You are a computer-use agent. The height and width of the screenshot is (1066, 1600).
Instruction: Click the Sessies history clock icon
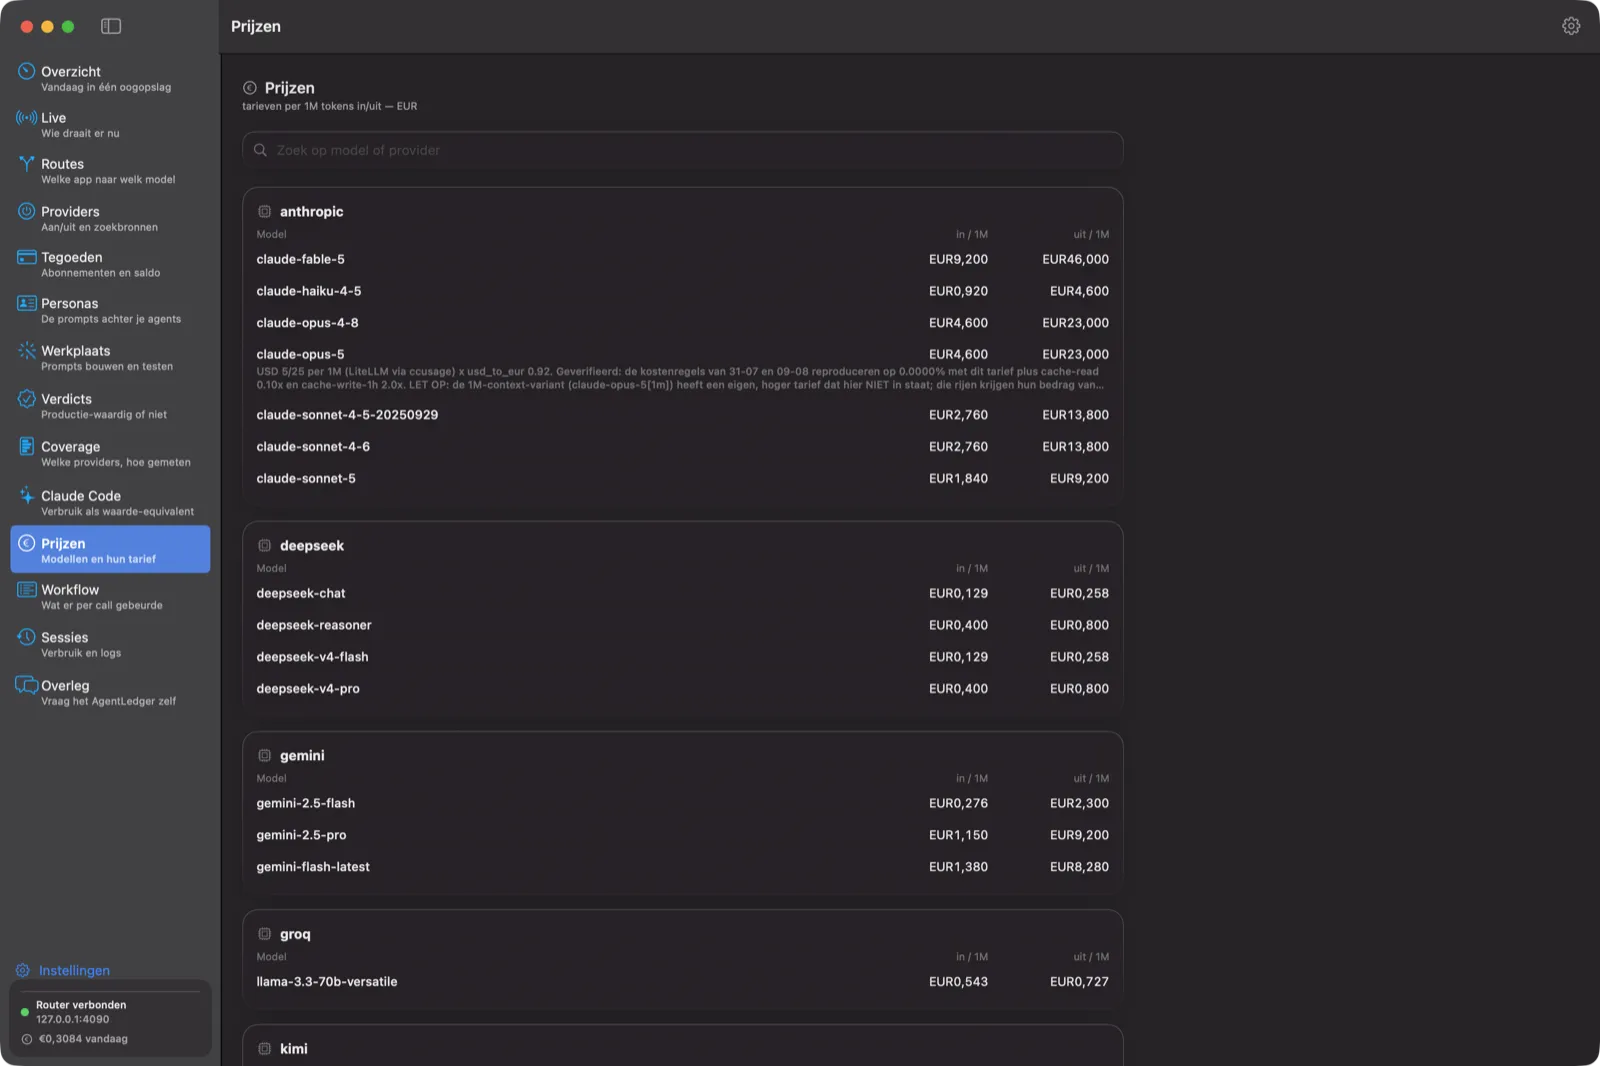(x=26, y=637)
